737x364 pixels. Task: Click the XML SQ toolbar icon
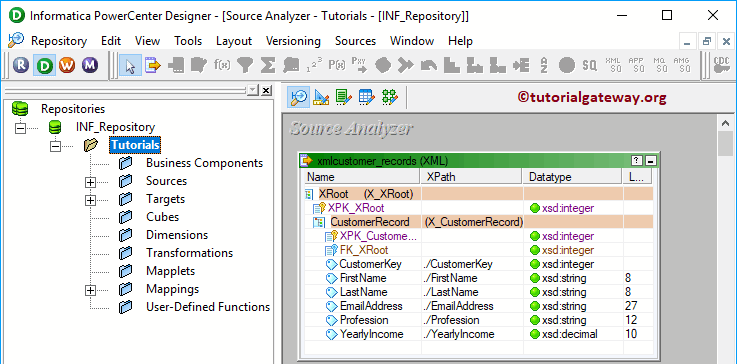(x=613, y=65)
